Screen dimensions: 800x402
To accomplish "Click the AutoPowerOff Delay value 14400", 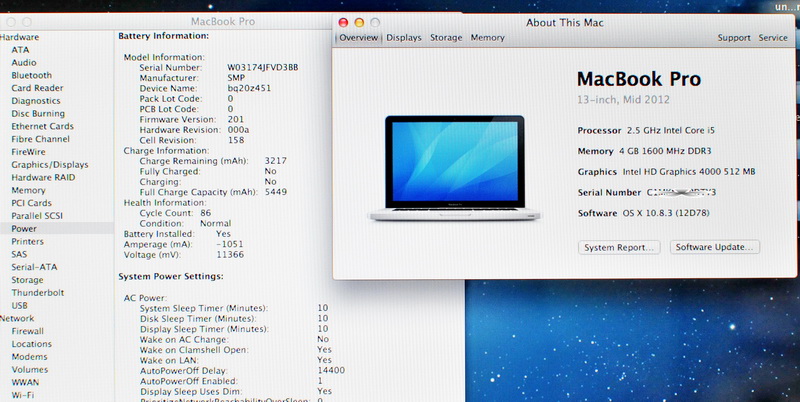I will [x=331, y=370].
